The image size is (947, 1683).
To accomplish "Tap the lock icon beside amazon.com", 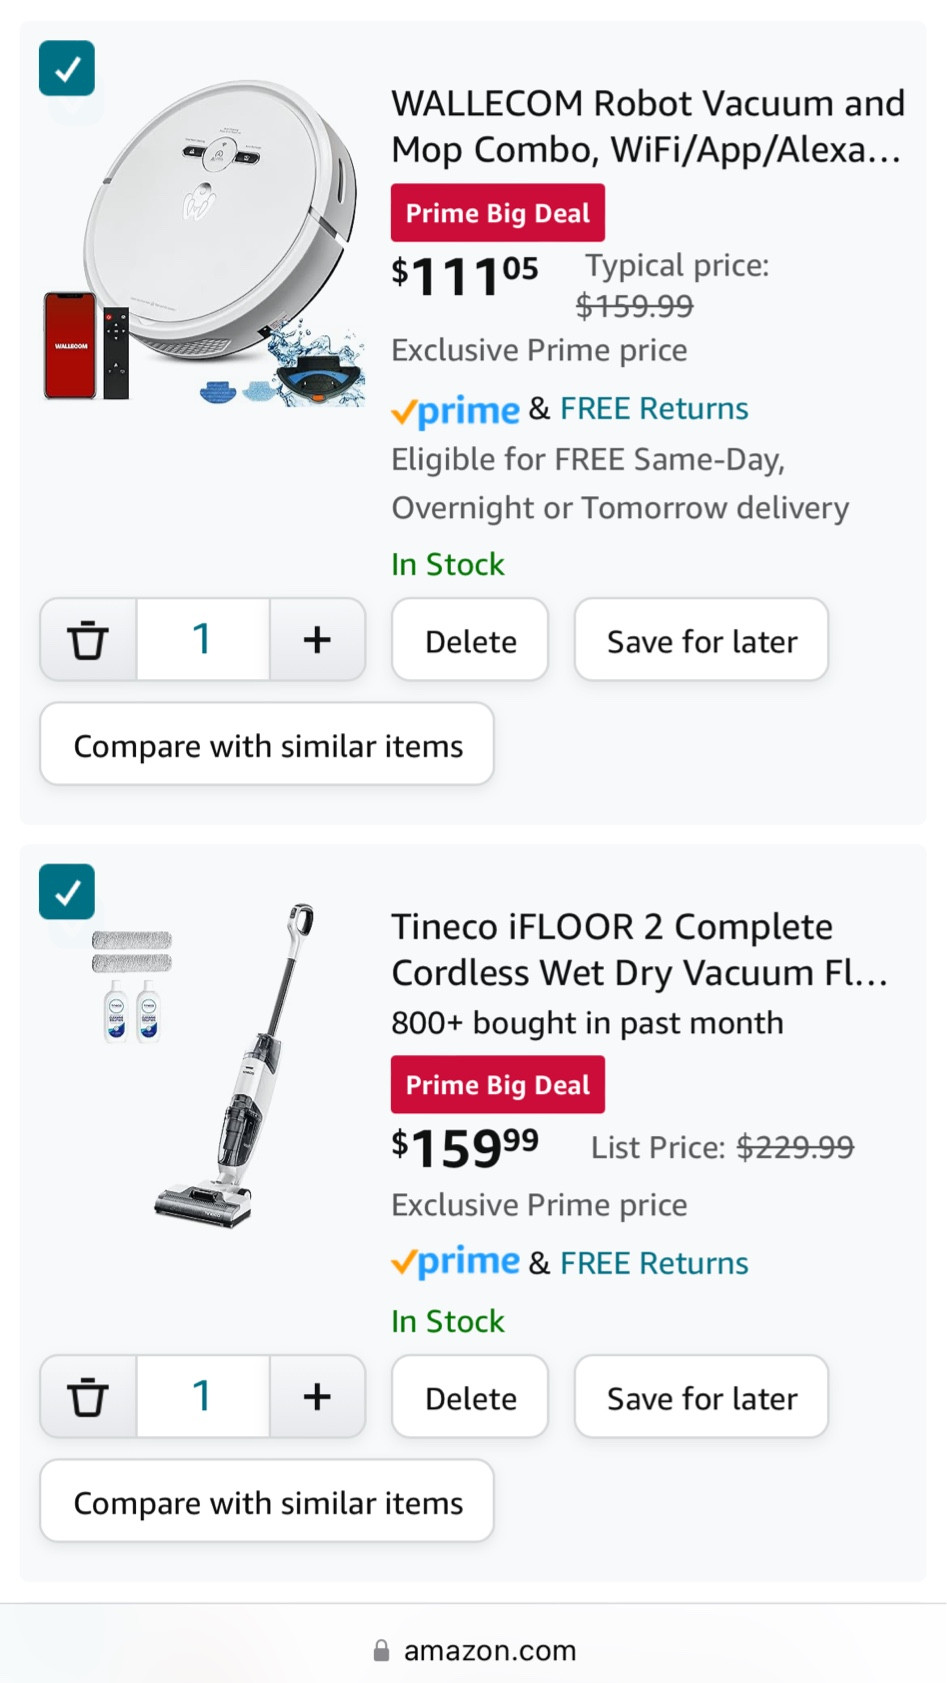I will [381, 1650].
